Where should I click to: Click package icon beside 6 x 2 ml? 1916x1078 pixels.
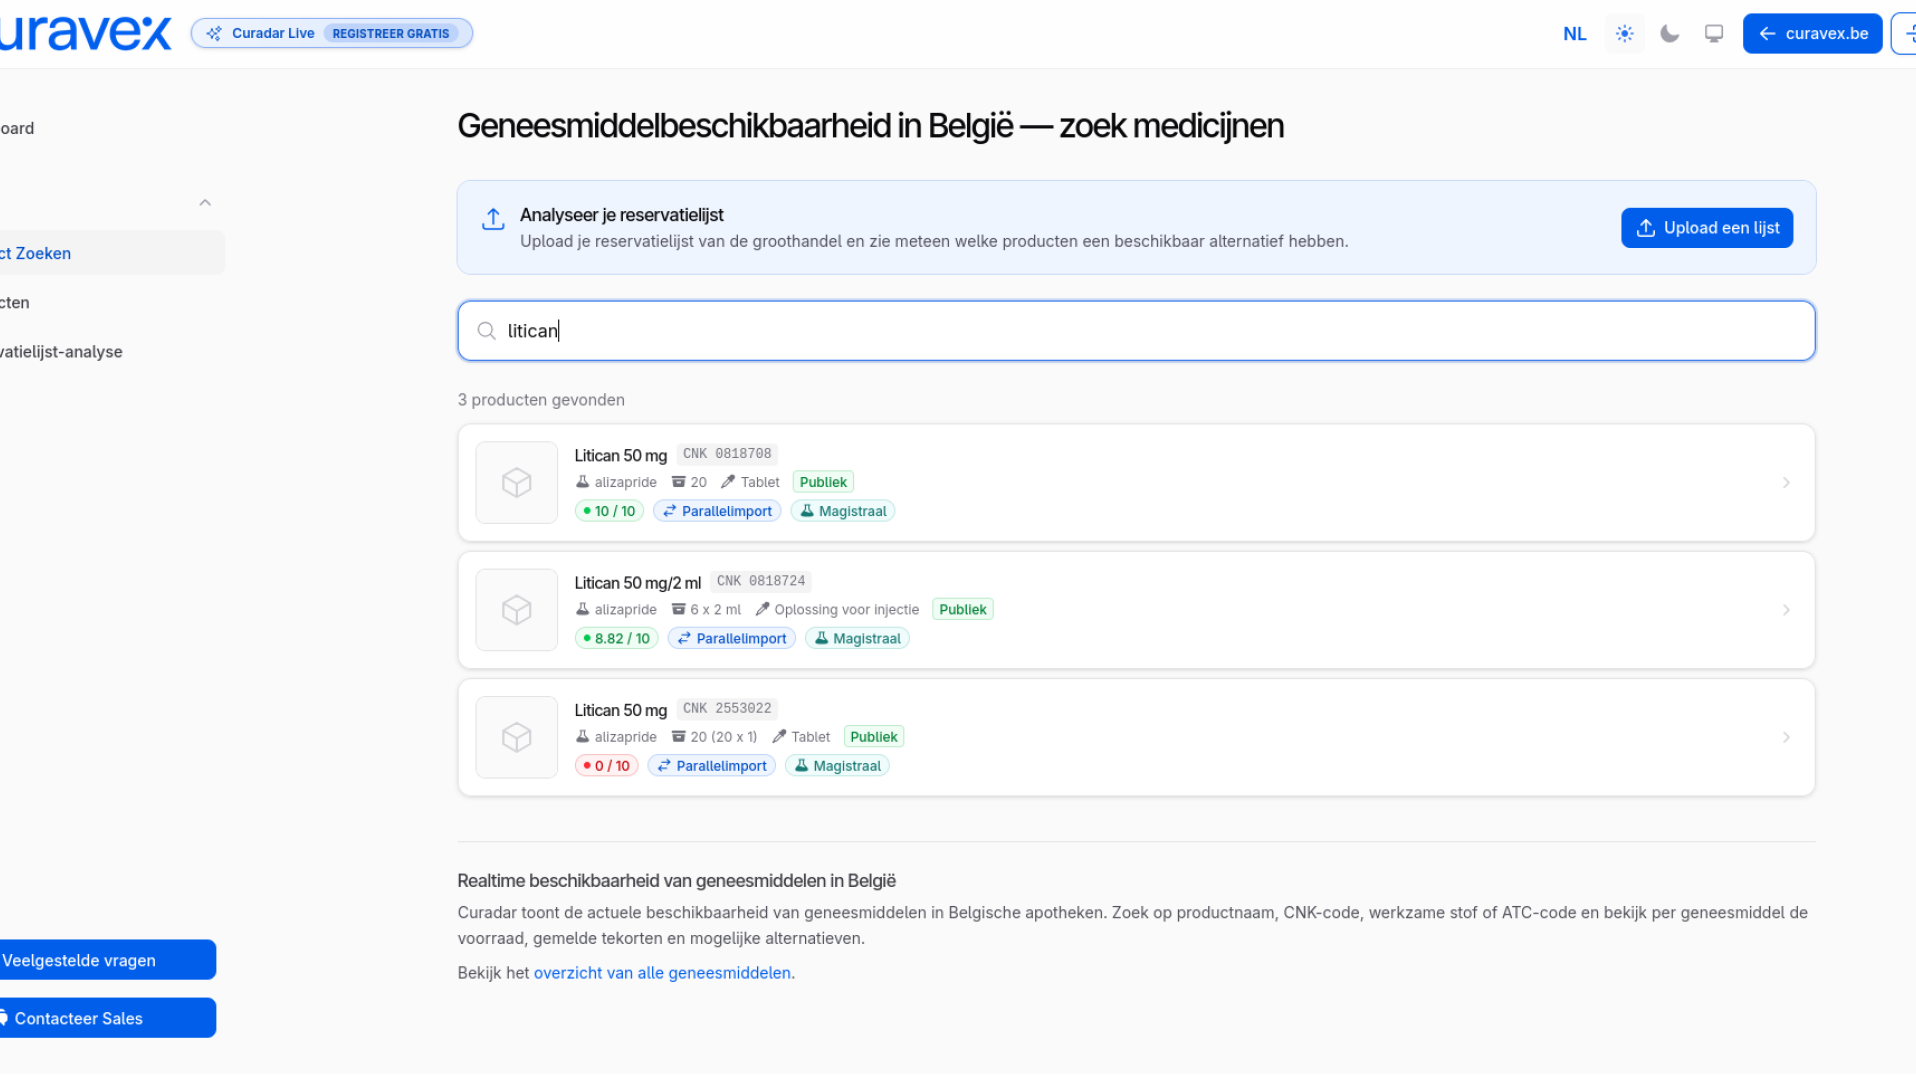pos(679,609)
